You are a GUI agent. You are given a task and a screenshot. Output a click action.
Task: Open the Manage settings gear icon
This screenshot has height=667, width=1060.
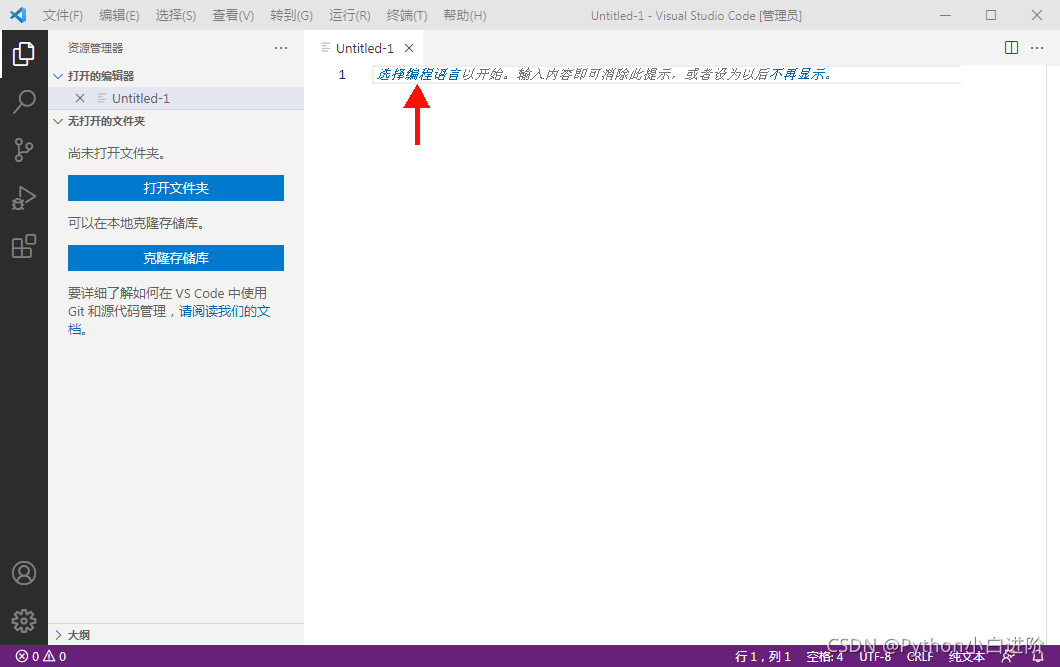24,620
